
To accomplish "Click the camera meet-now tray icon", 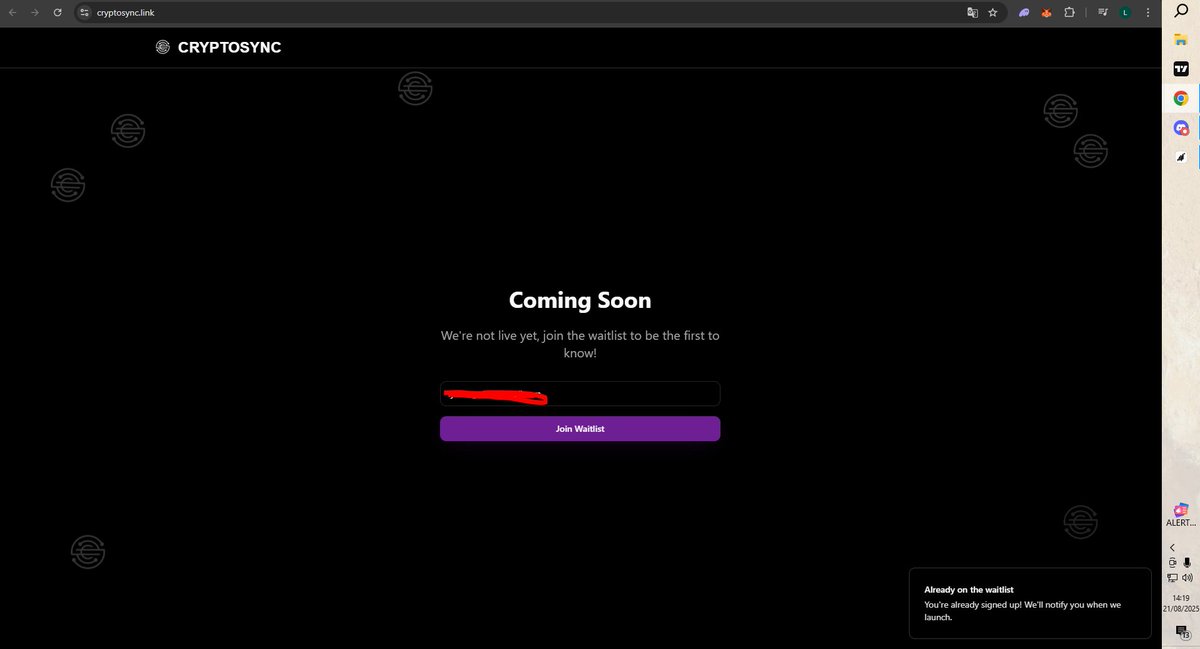I will coord(1173,563).
